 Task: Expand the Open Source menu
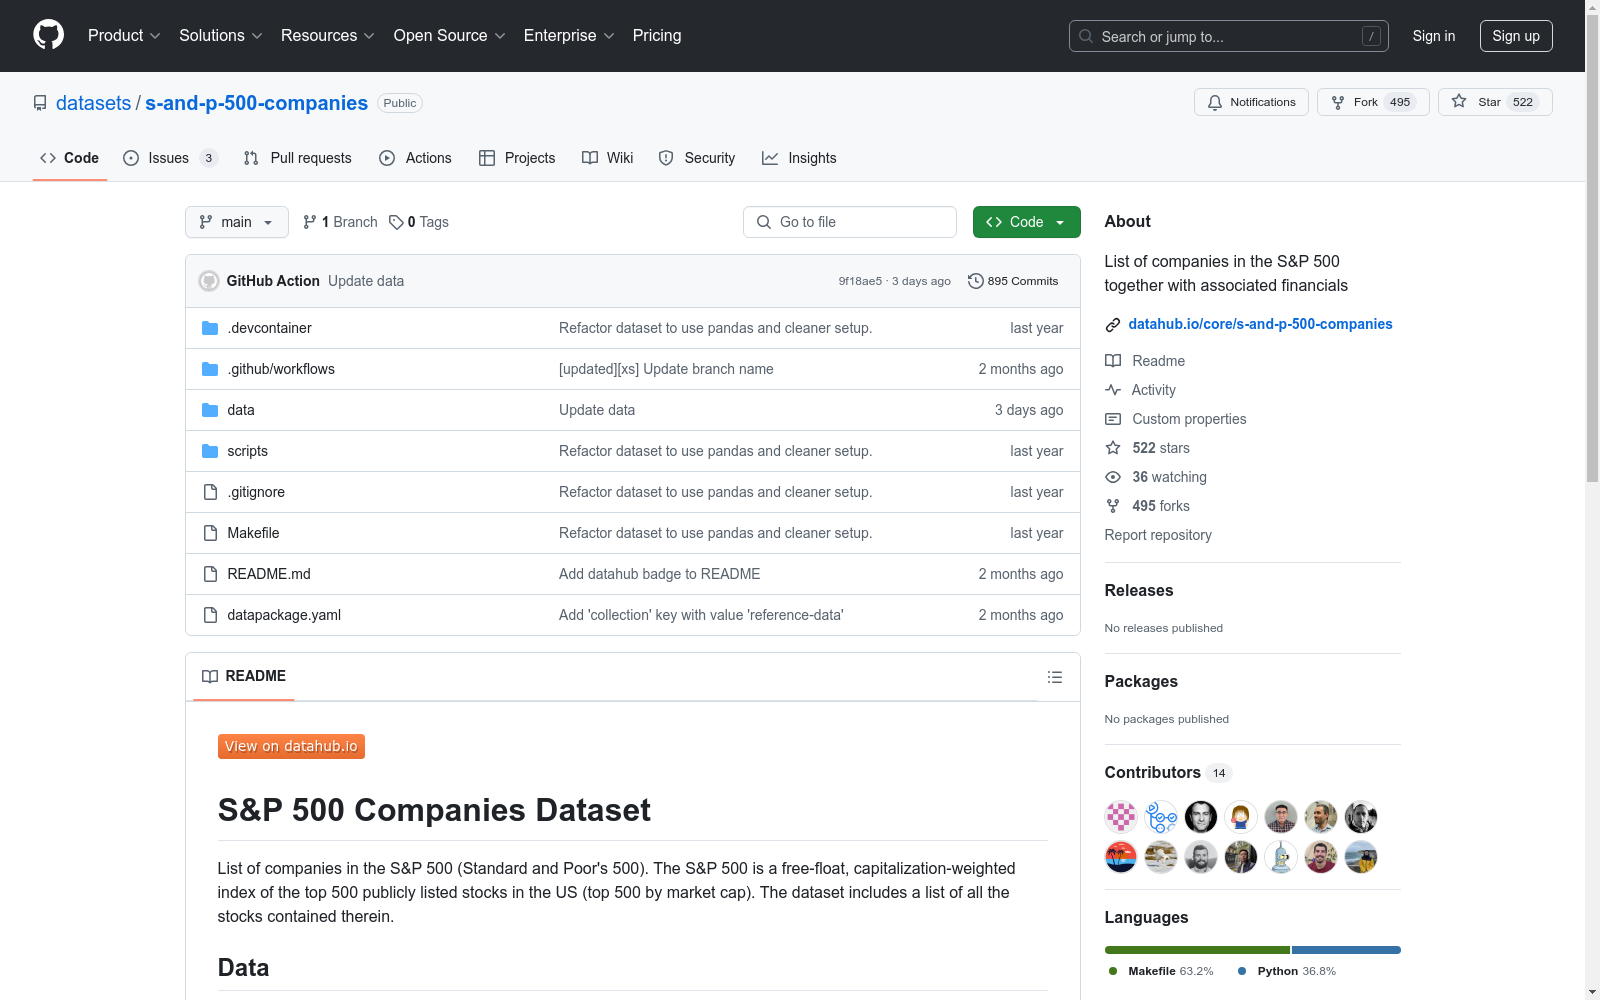point(450,36)
